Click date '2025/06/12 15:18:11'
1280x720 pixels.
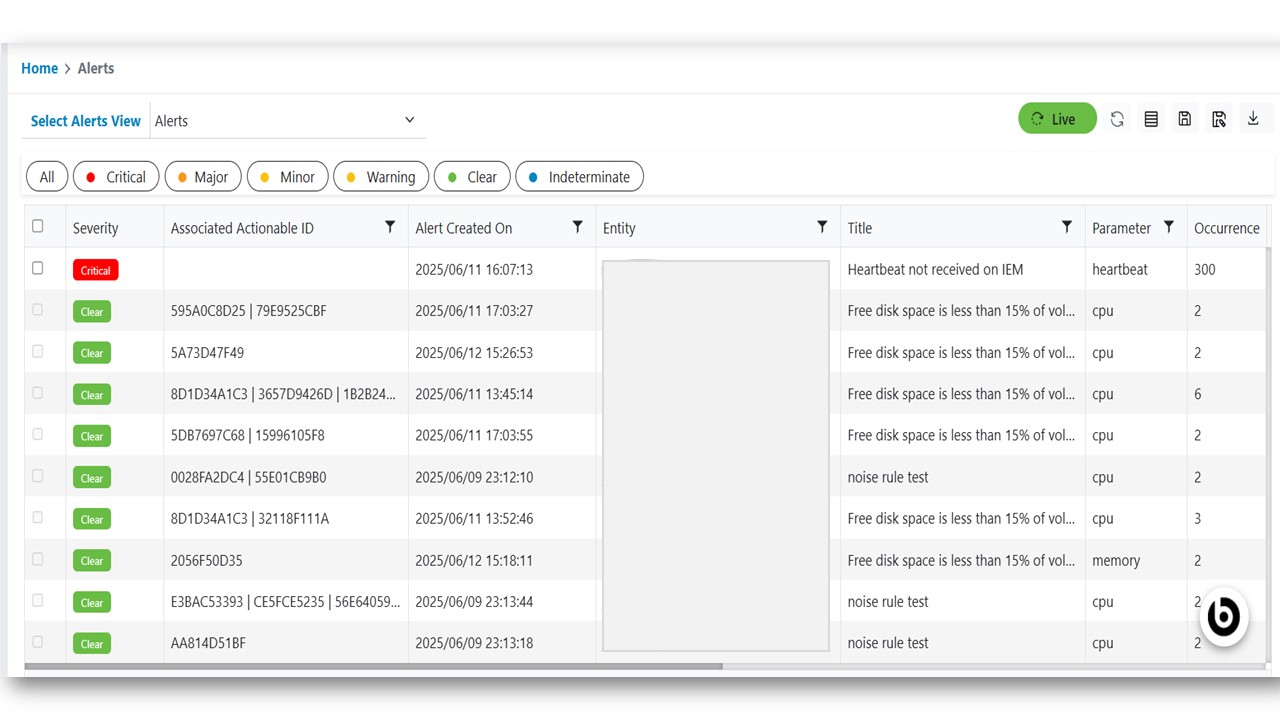coord(474,561)
